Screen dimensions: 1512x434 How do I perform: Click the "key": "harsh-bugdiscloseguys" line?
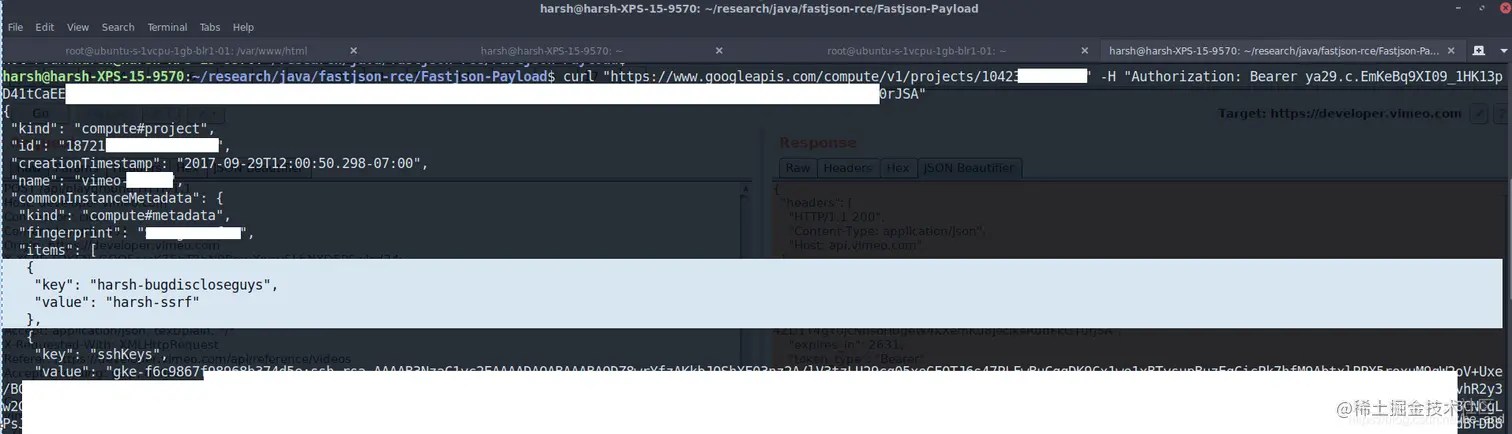156,285
